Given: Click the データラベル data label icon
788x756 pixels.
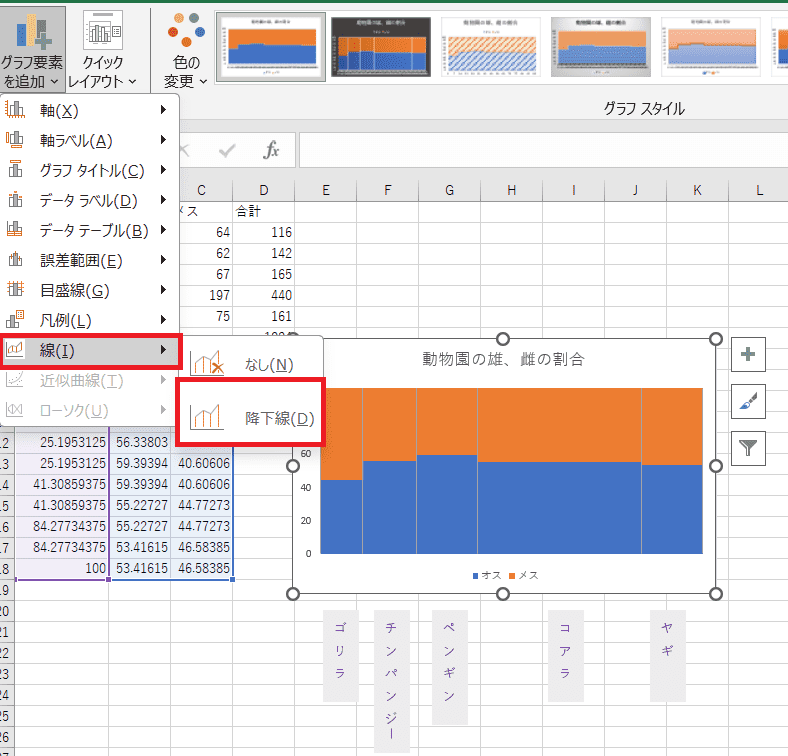Looking at the screenshot, I should click(15, 200).
